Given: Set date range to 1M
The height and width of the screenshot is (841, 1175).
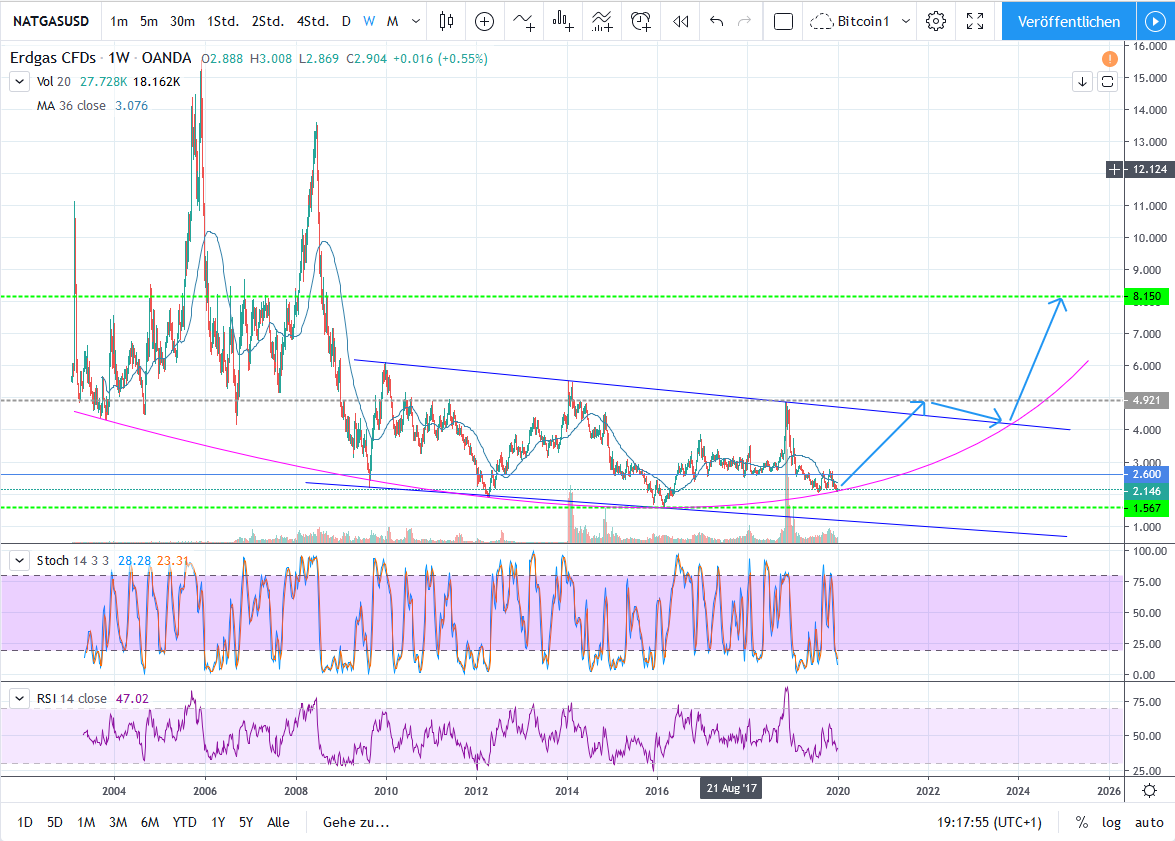Looking at the screenshot, I should click(x=86, y=822).
